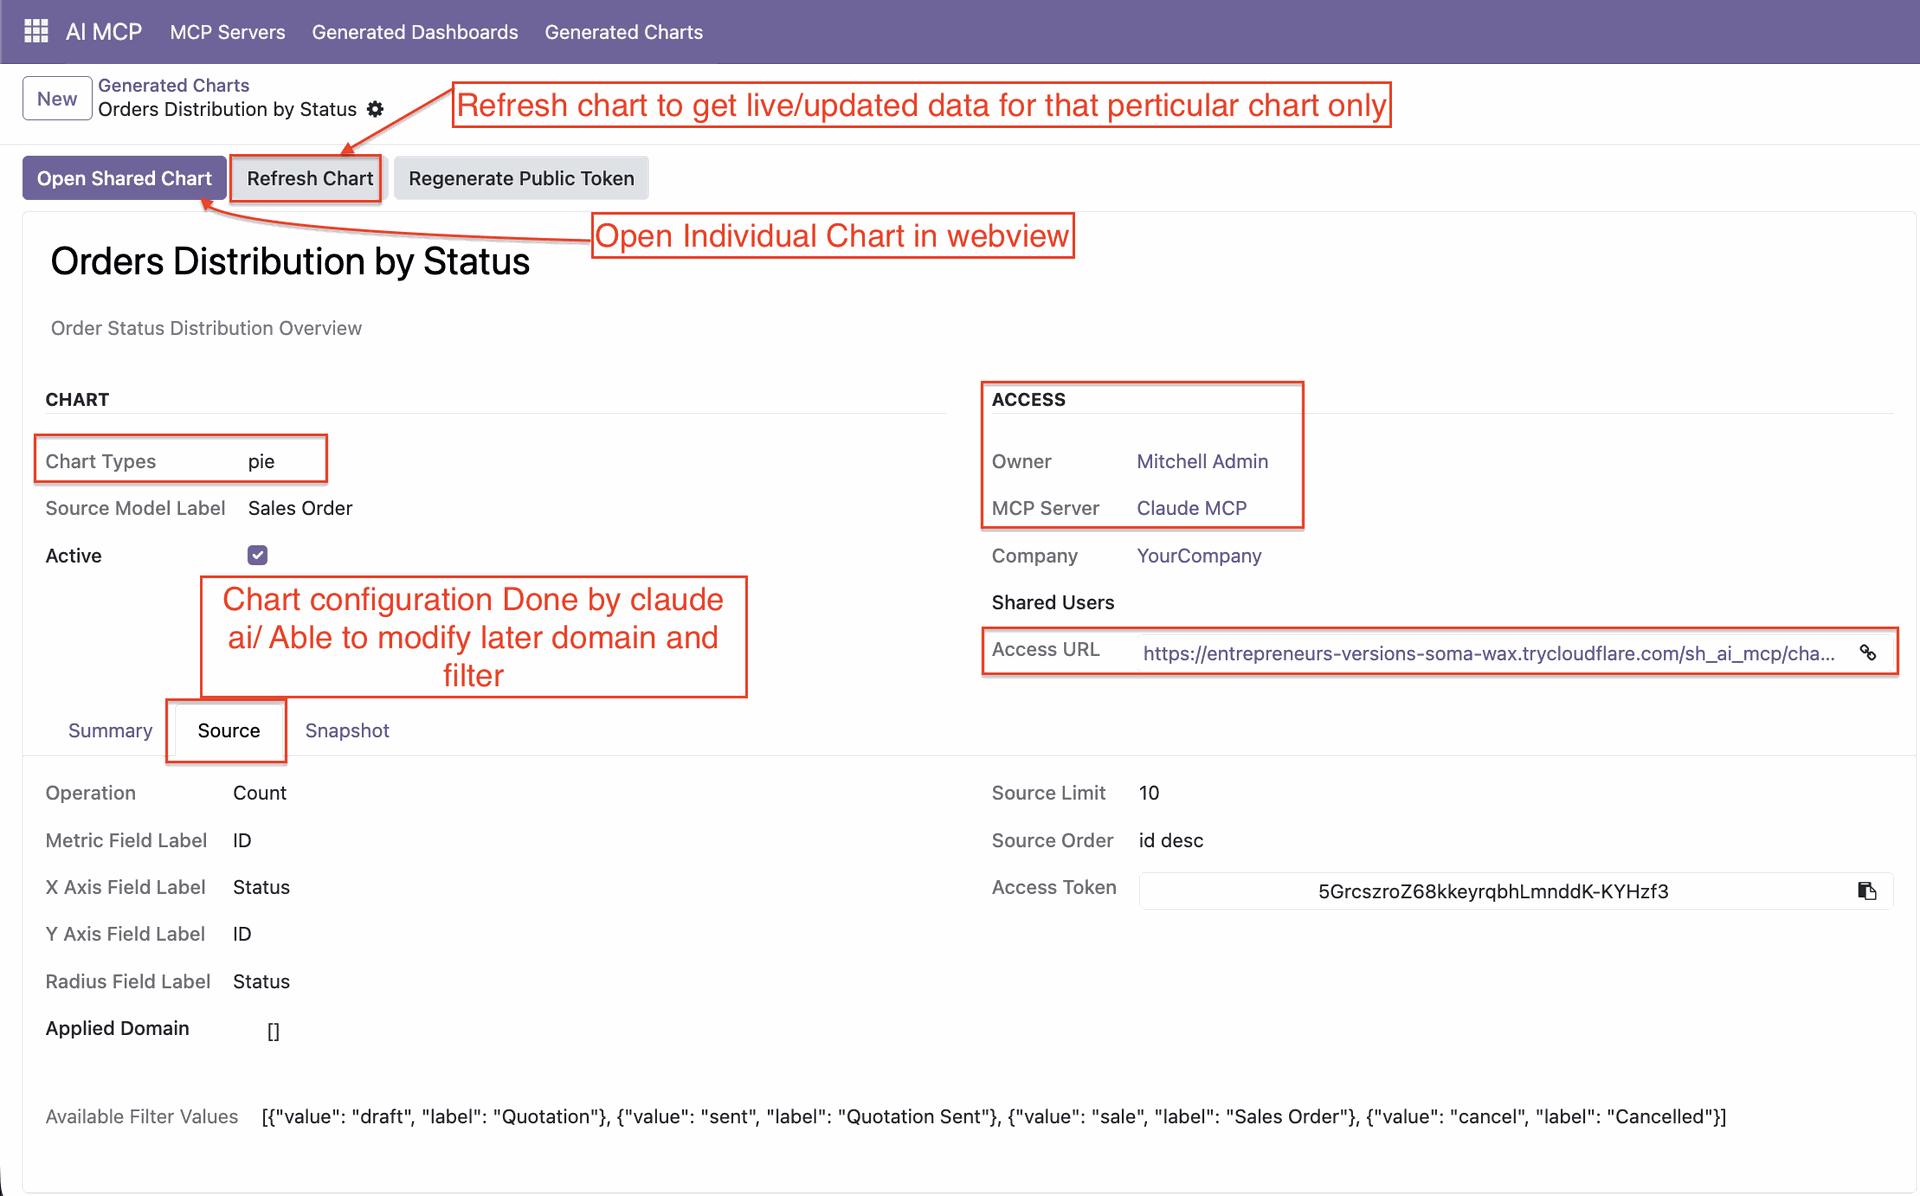Copy the Access URL link icon
The width and height of the screenshot is (1920, 1196).
[1867, 653]
